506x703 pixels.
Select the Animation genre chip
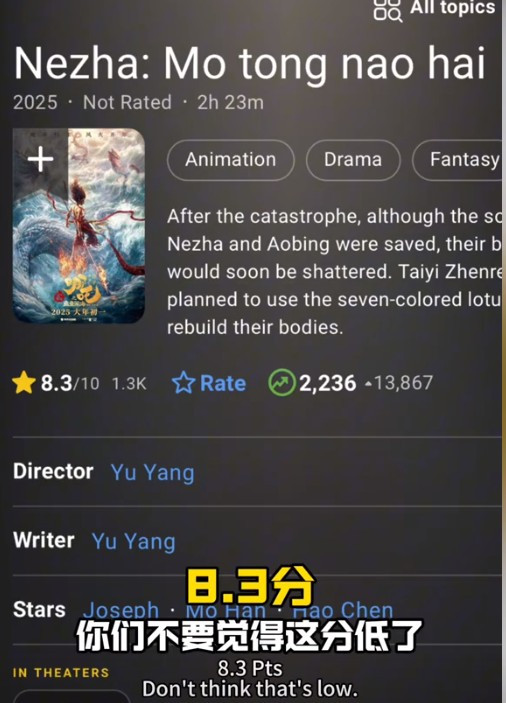(231, 160)
